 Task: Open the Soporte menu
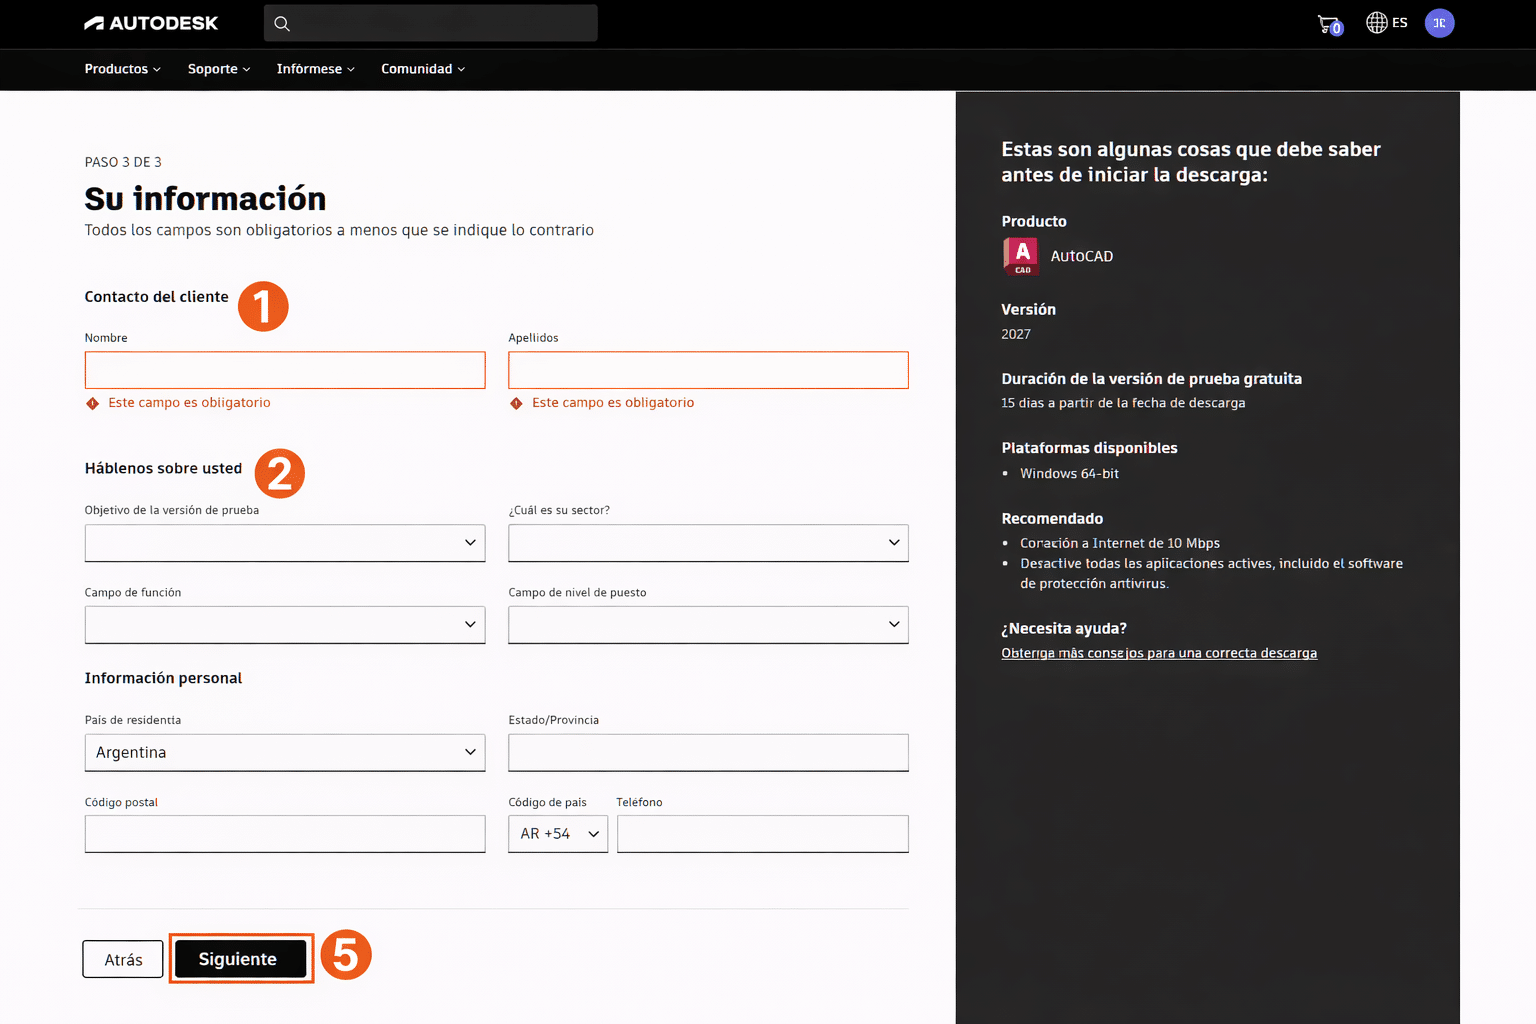click(218, 69)
